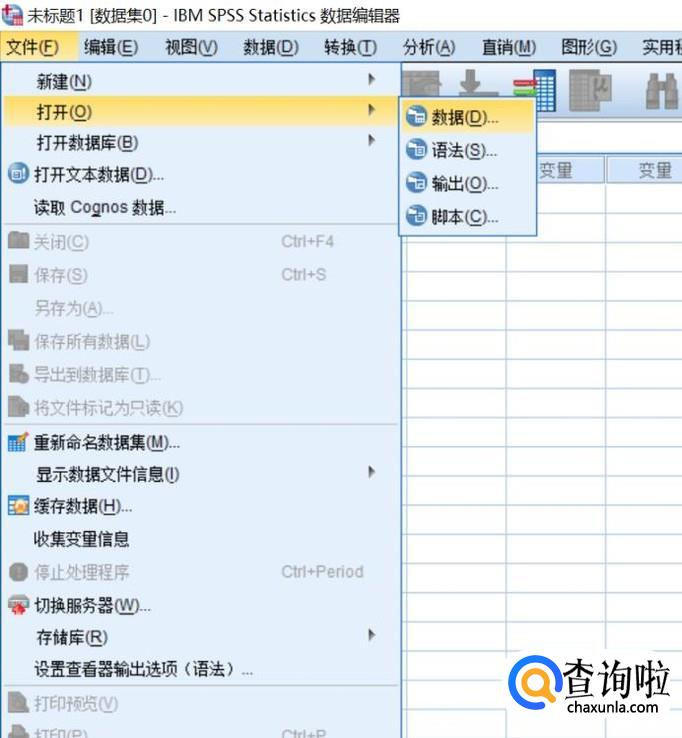Click the 打开文本数据 globe icon
This screenshot has height=738, width=682.
tap(18, 173)
